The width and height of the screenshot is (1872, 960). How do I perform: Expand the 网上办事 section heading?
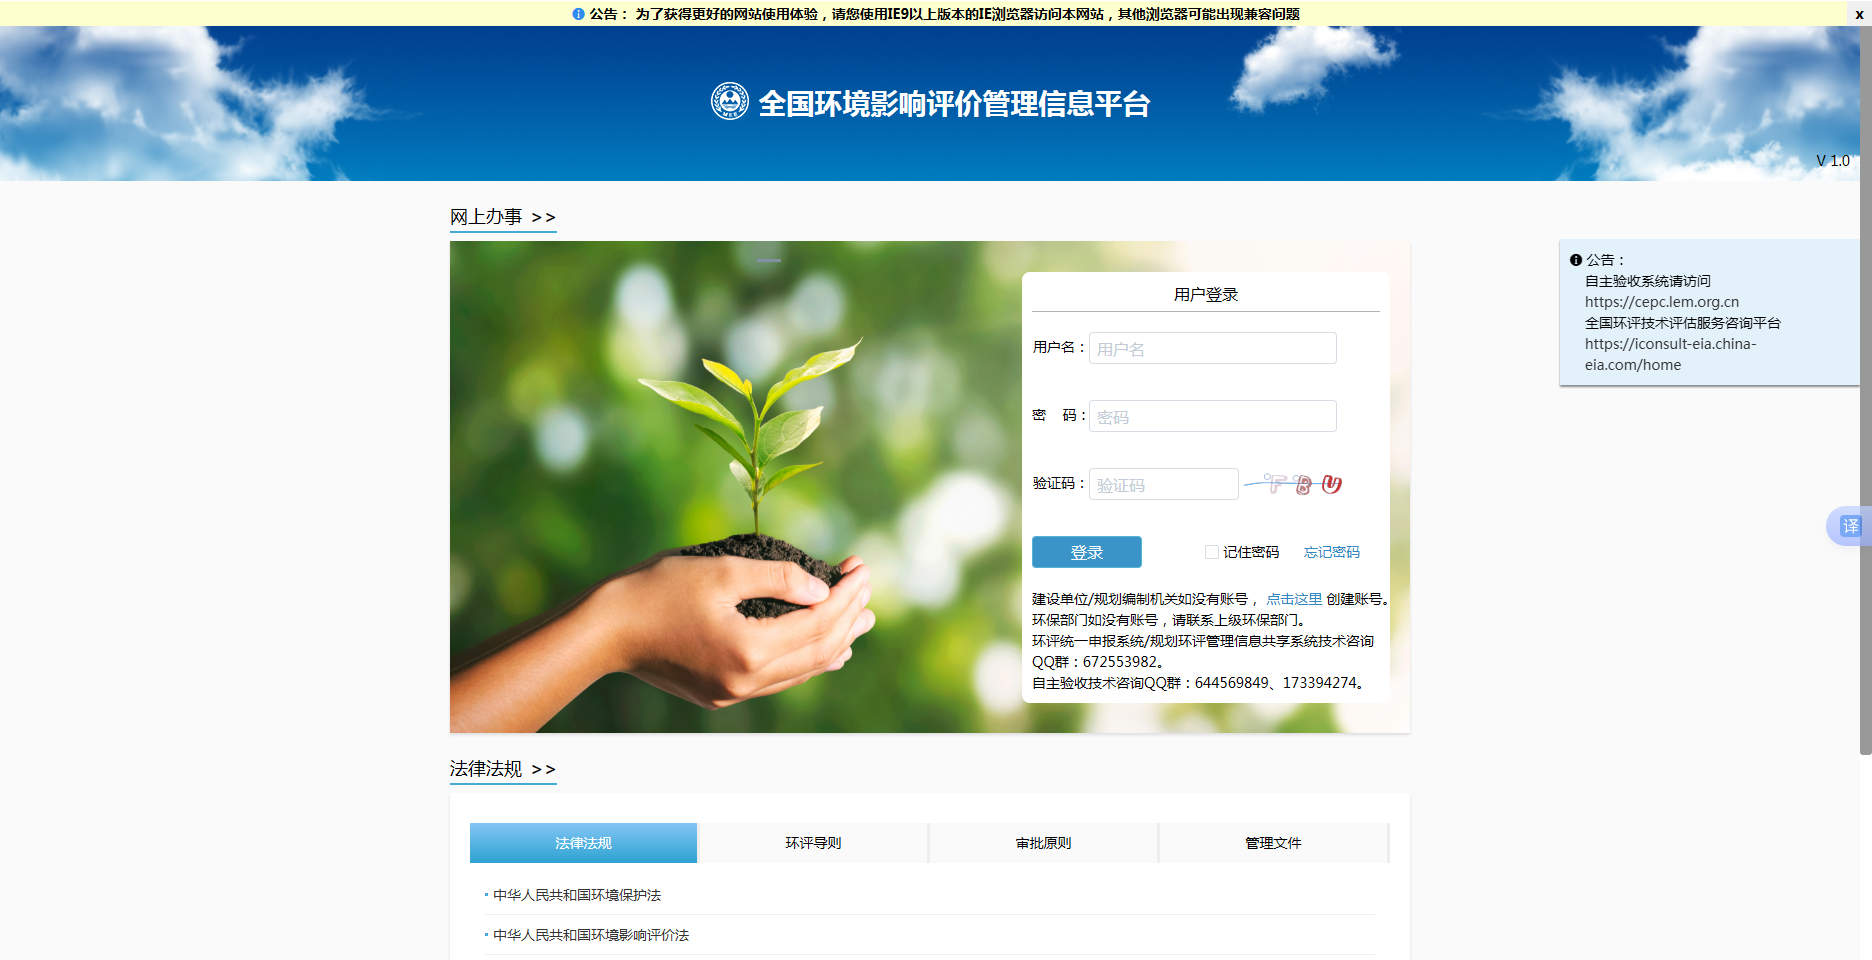coord(502,217)
